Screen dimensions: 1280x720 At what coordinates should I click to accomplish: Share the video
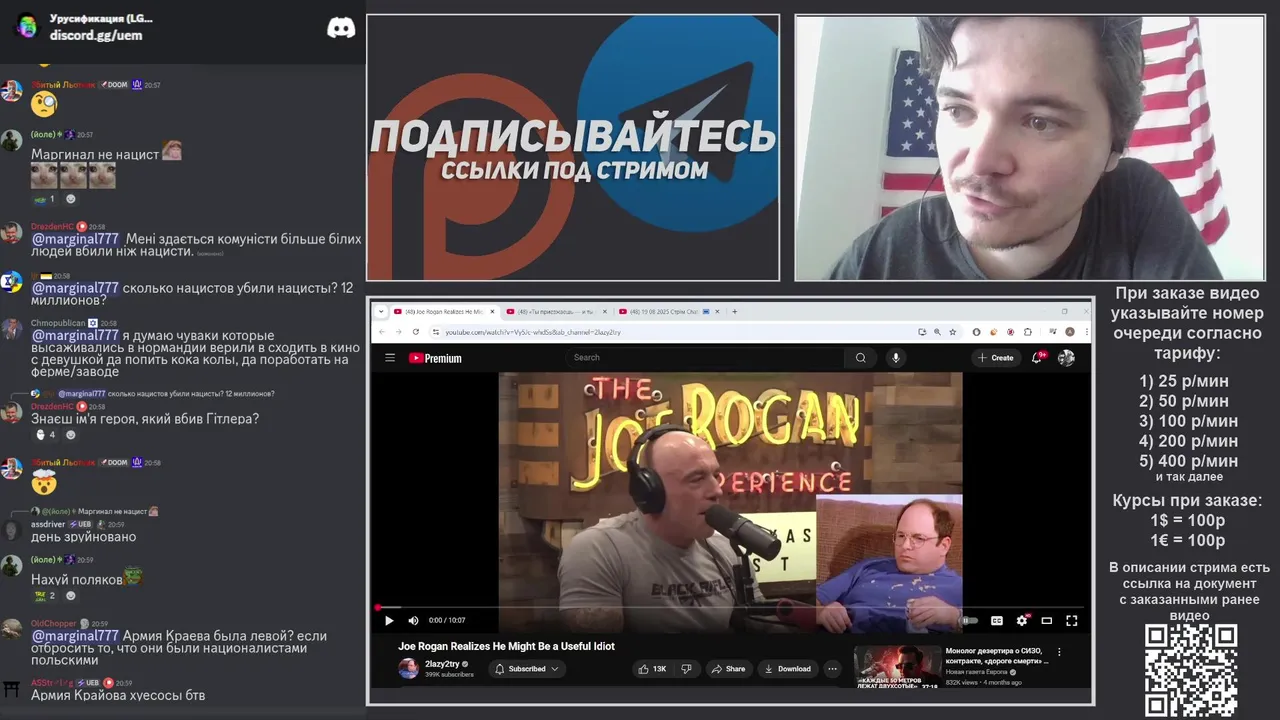coord(729,669)
